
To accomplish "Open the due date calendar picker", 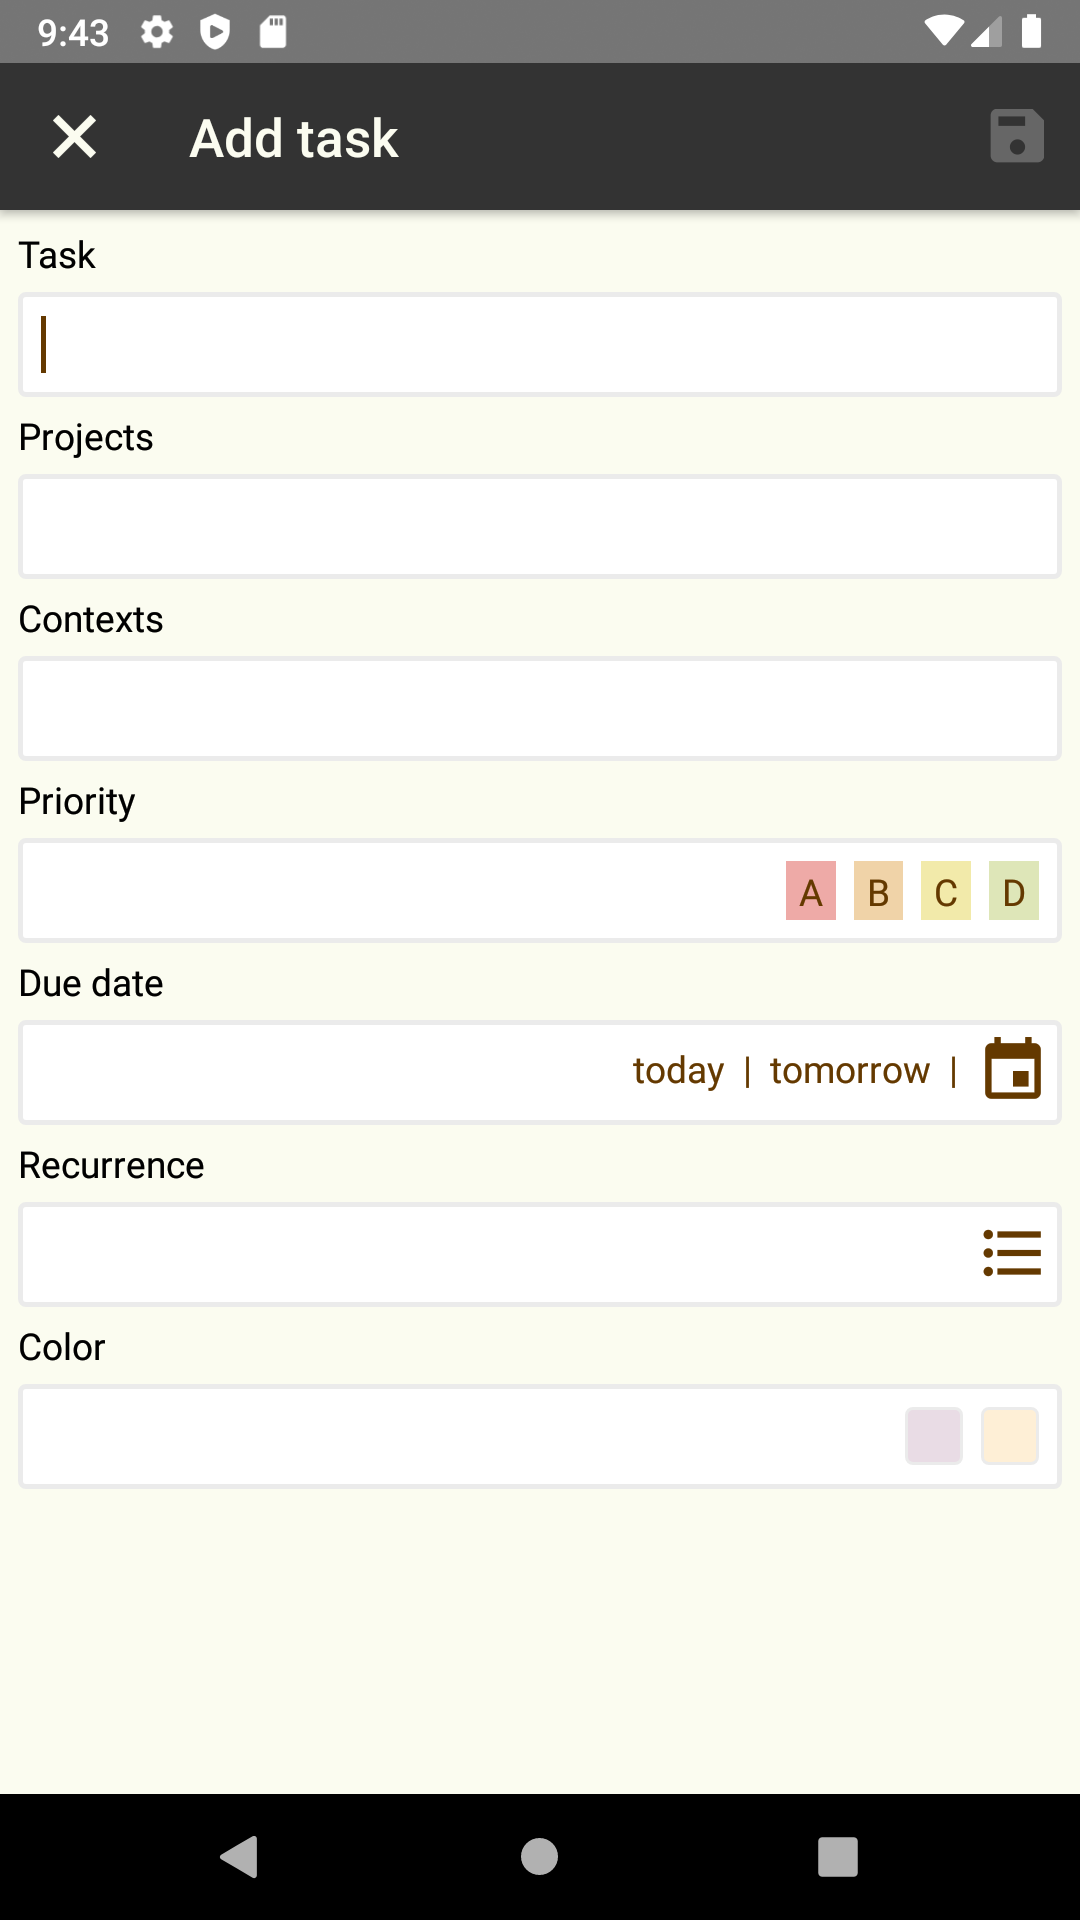I will 1013,1069.
